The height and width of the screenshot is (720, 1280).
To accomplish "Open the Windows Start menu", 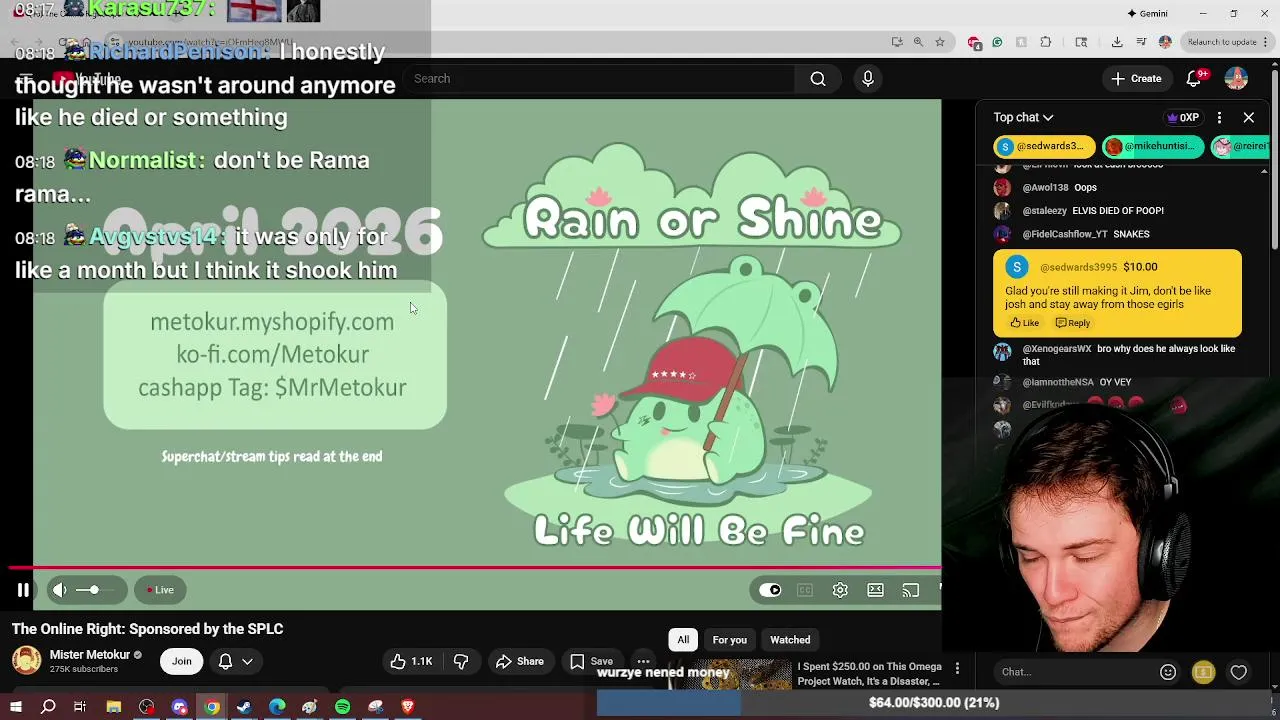I will click(15, 707).
